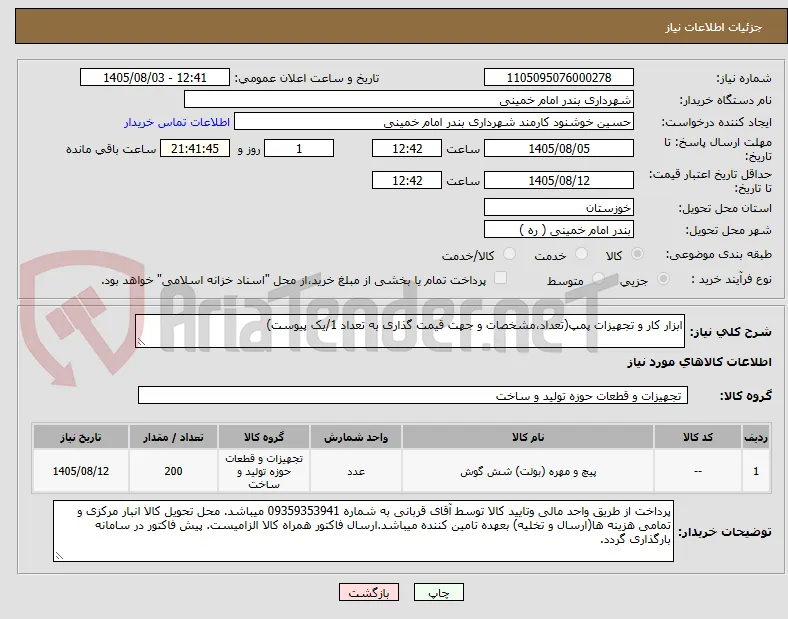Click the جزئیات اطلاعات نیاز header title
The width and height of the screenshot is (788, 619).
tap(714, 27)
